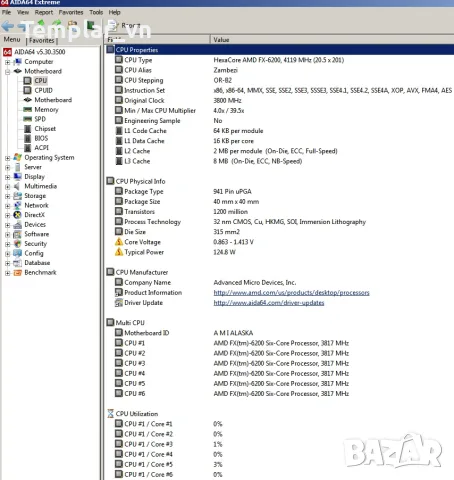Click the Operating System Windows flag icon
The image size is (454, 480).
17,157
